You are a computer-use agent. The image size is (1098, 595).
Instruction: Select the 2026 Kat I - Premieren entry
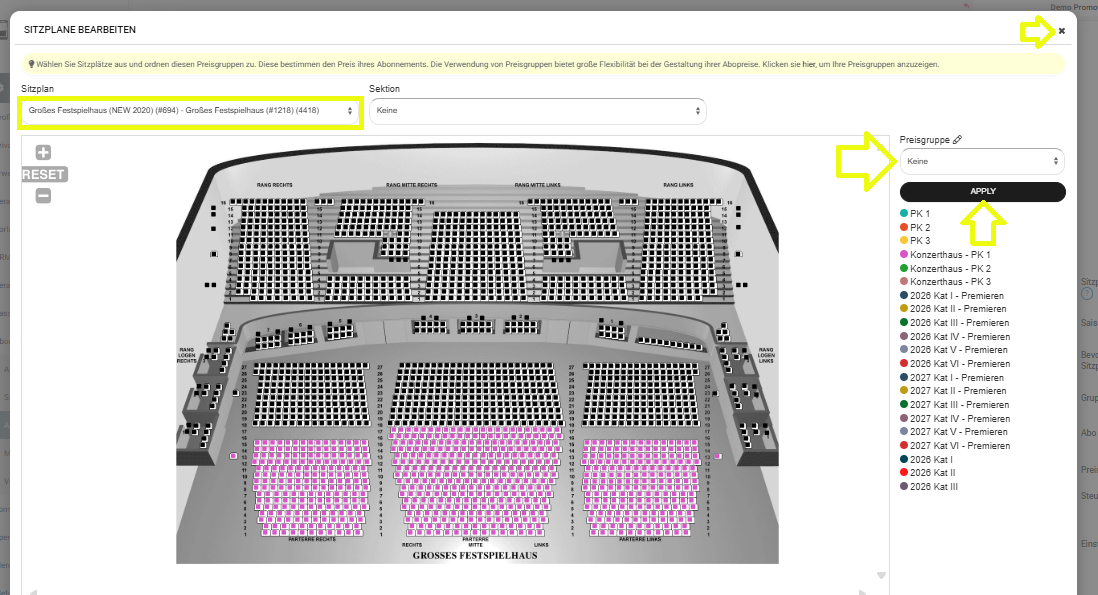coord(956,296)
